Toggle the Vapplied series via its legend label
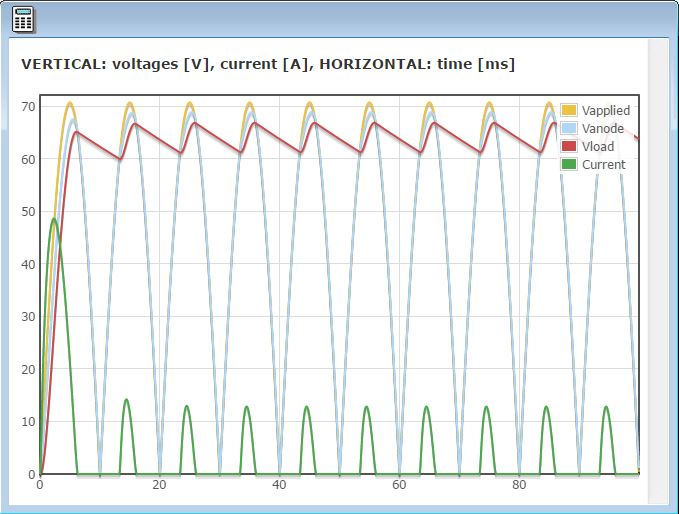 (605, 110)
